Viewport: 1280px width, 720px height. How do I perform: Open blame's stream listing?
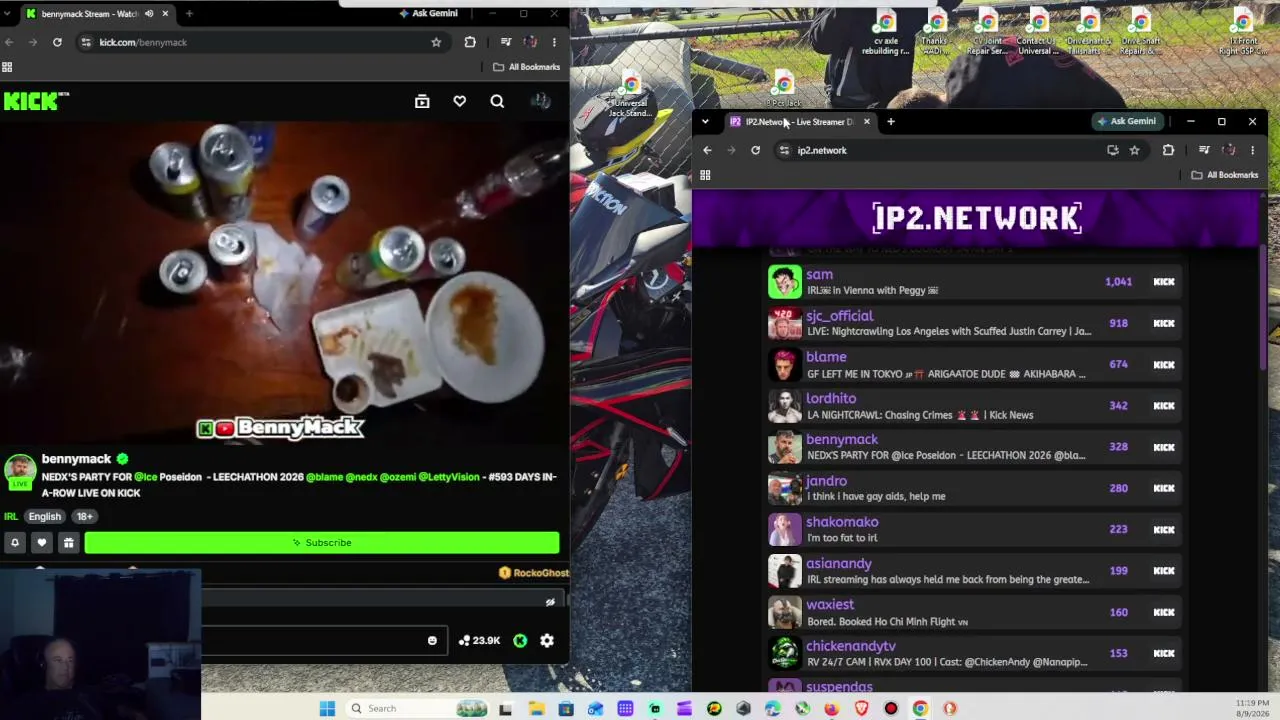point(975,364)
